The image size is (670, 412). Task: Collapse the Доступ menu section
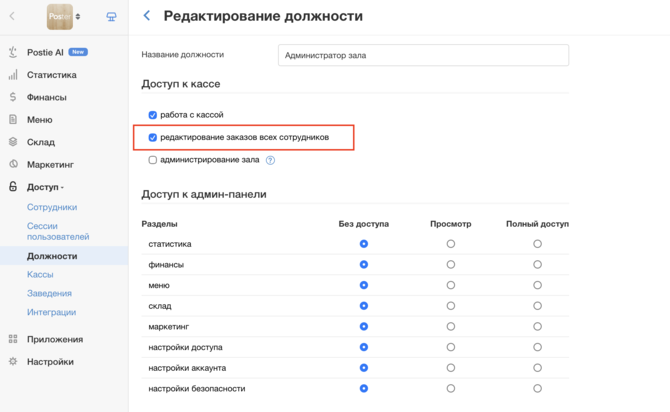click(45, 187)
